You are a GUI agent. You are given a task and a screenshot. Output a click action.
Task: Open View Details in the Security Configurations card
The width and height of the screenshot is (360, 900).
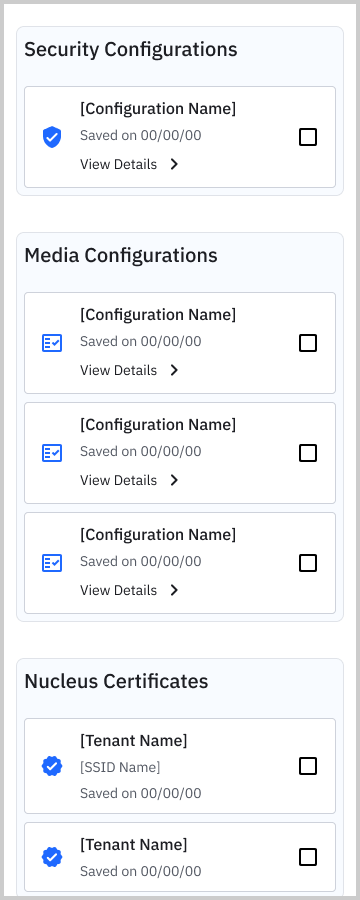(118, 164)
